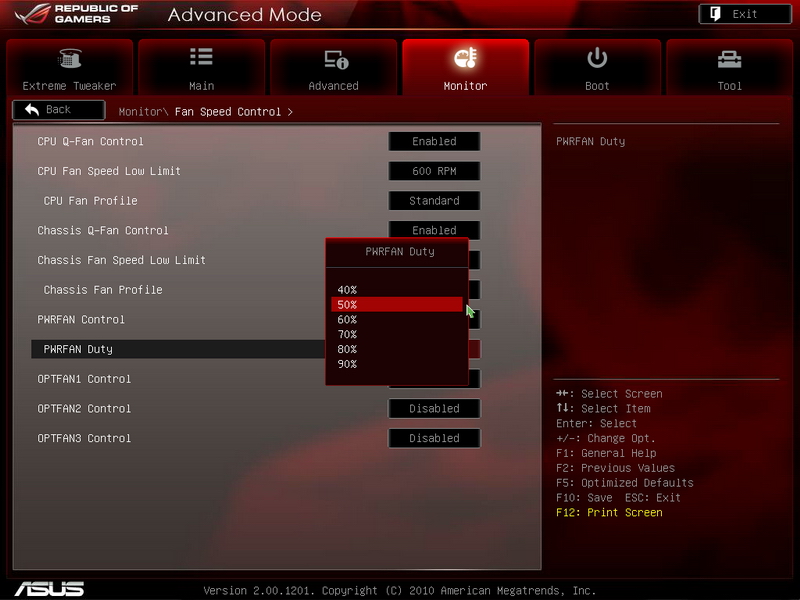800x600 pixels.
Task: Click the Back button
Action: pyautogui.click(x=59, y=110)
